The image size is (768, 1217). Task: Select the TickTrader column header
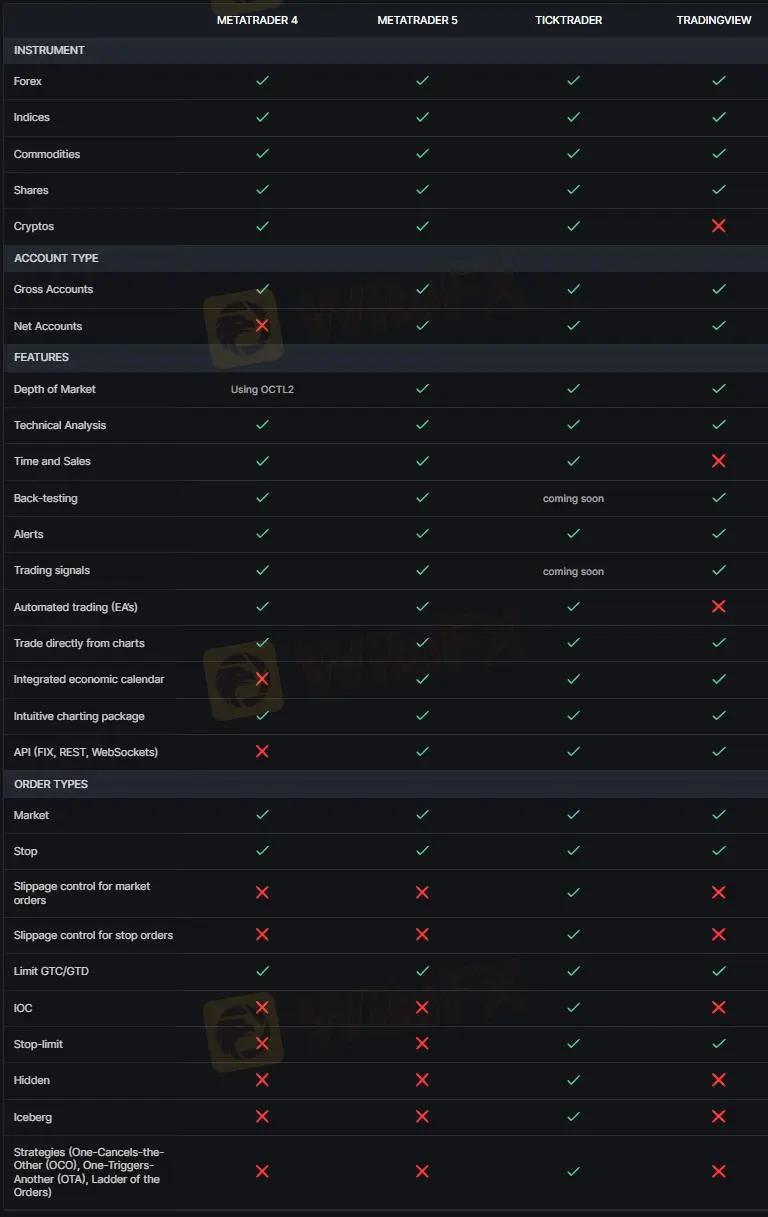(568, 20)
